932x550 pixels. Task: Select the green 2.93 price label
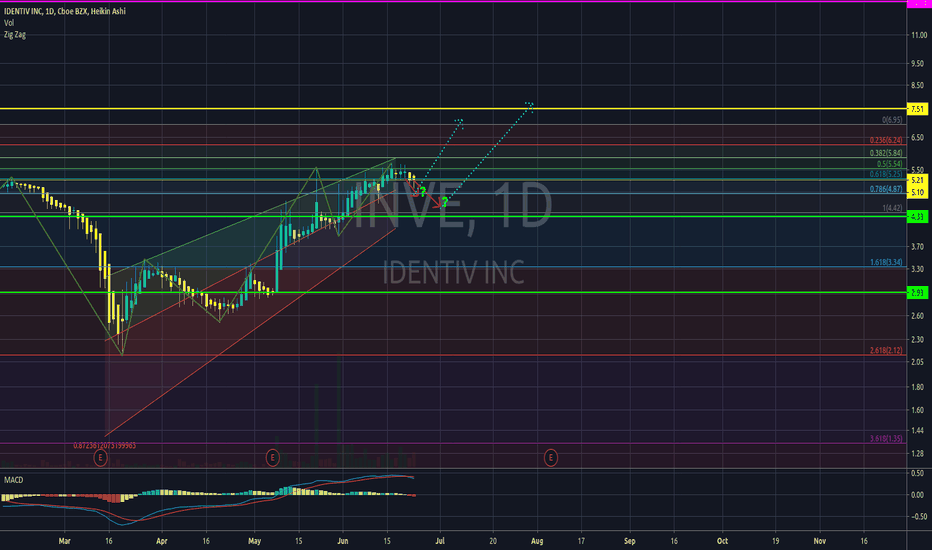918,293
